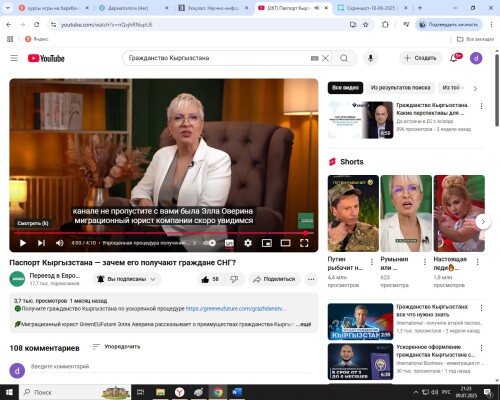This screenshot has width=500, height=400.
Task: Expand the 'Вы подписаны' subscription dropdown
Action: tap(127, 279)
